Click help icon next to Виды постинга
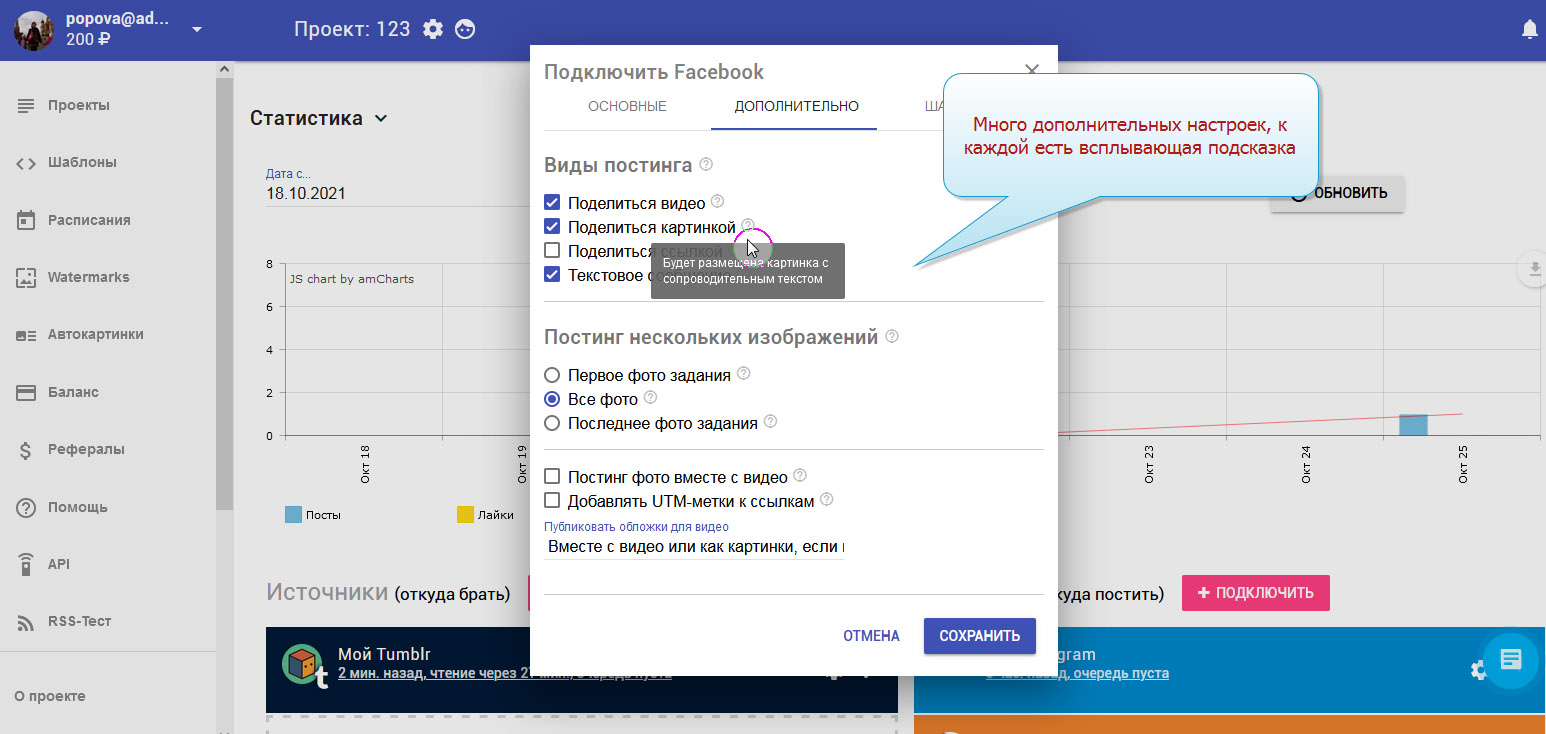Image resolution: width=1546 pixels, height=734 pixels. tap(706, 164)
